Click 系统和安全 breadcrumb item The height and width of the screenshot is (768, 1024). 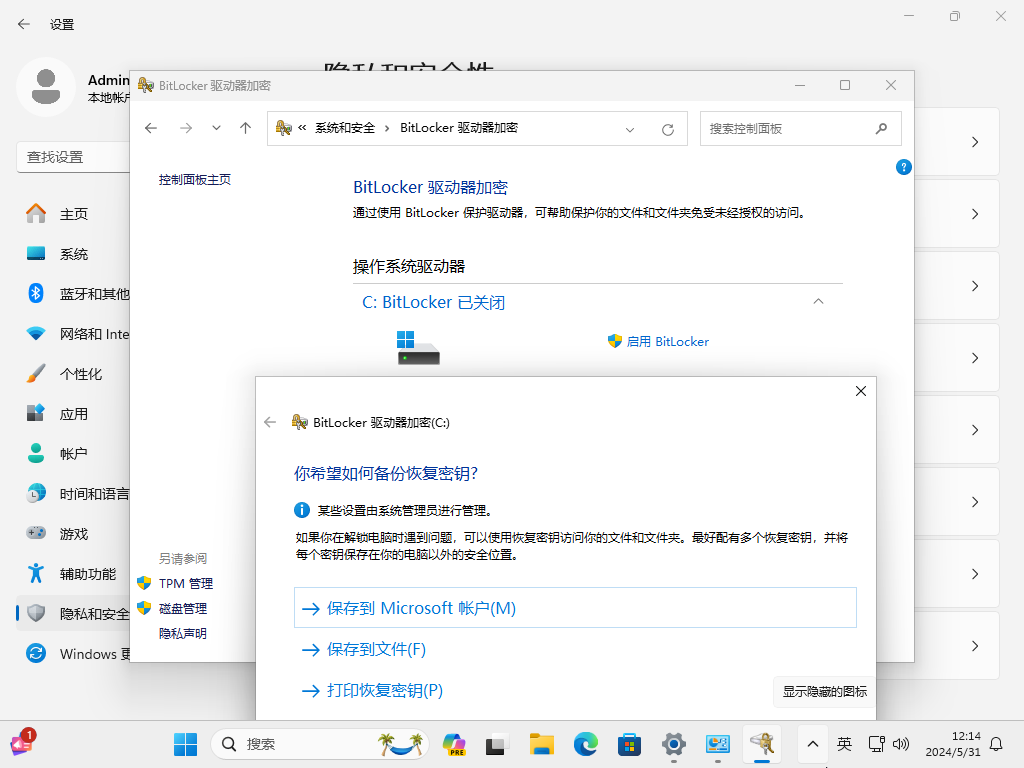point(345,128)
